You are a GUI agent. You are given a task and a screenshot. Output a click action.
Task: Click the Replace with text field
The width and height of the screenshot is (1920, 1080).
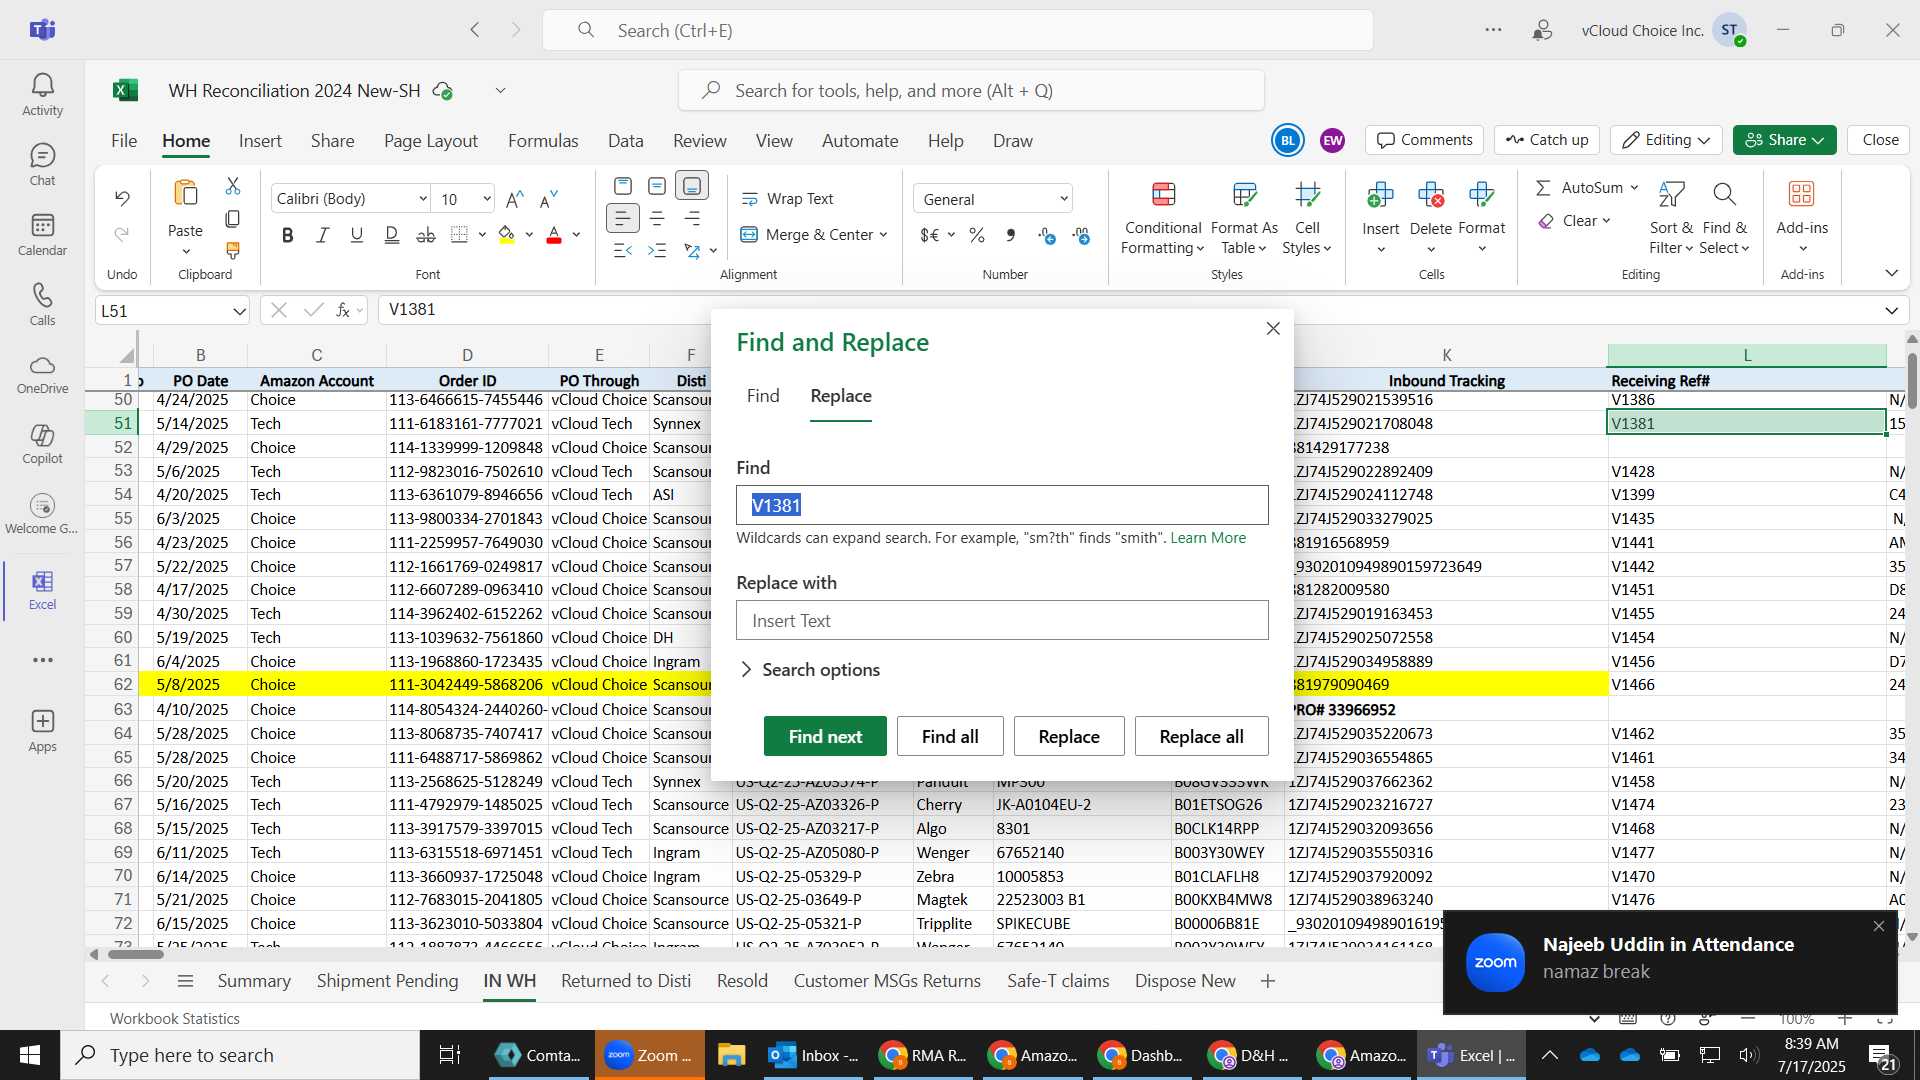(x=1002, y=620)
